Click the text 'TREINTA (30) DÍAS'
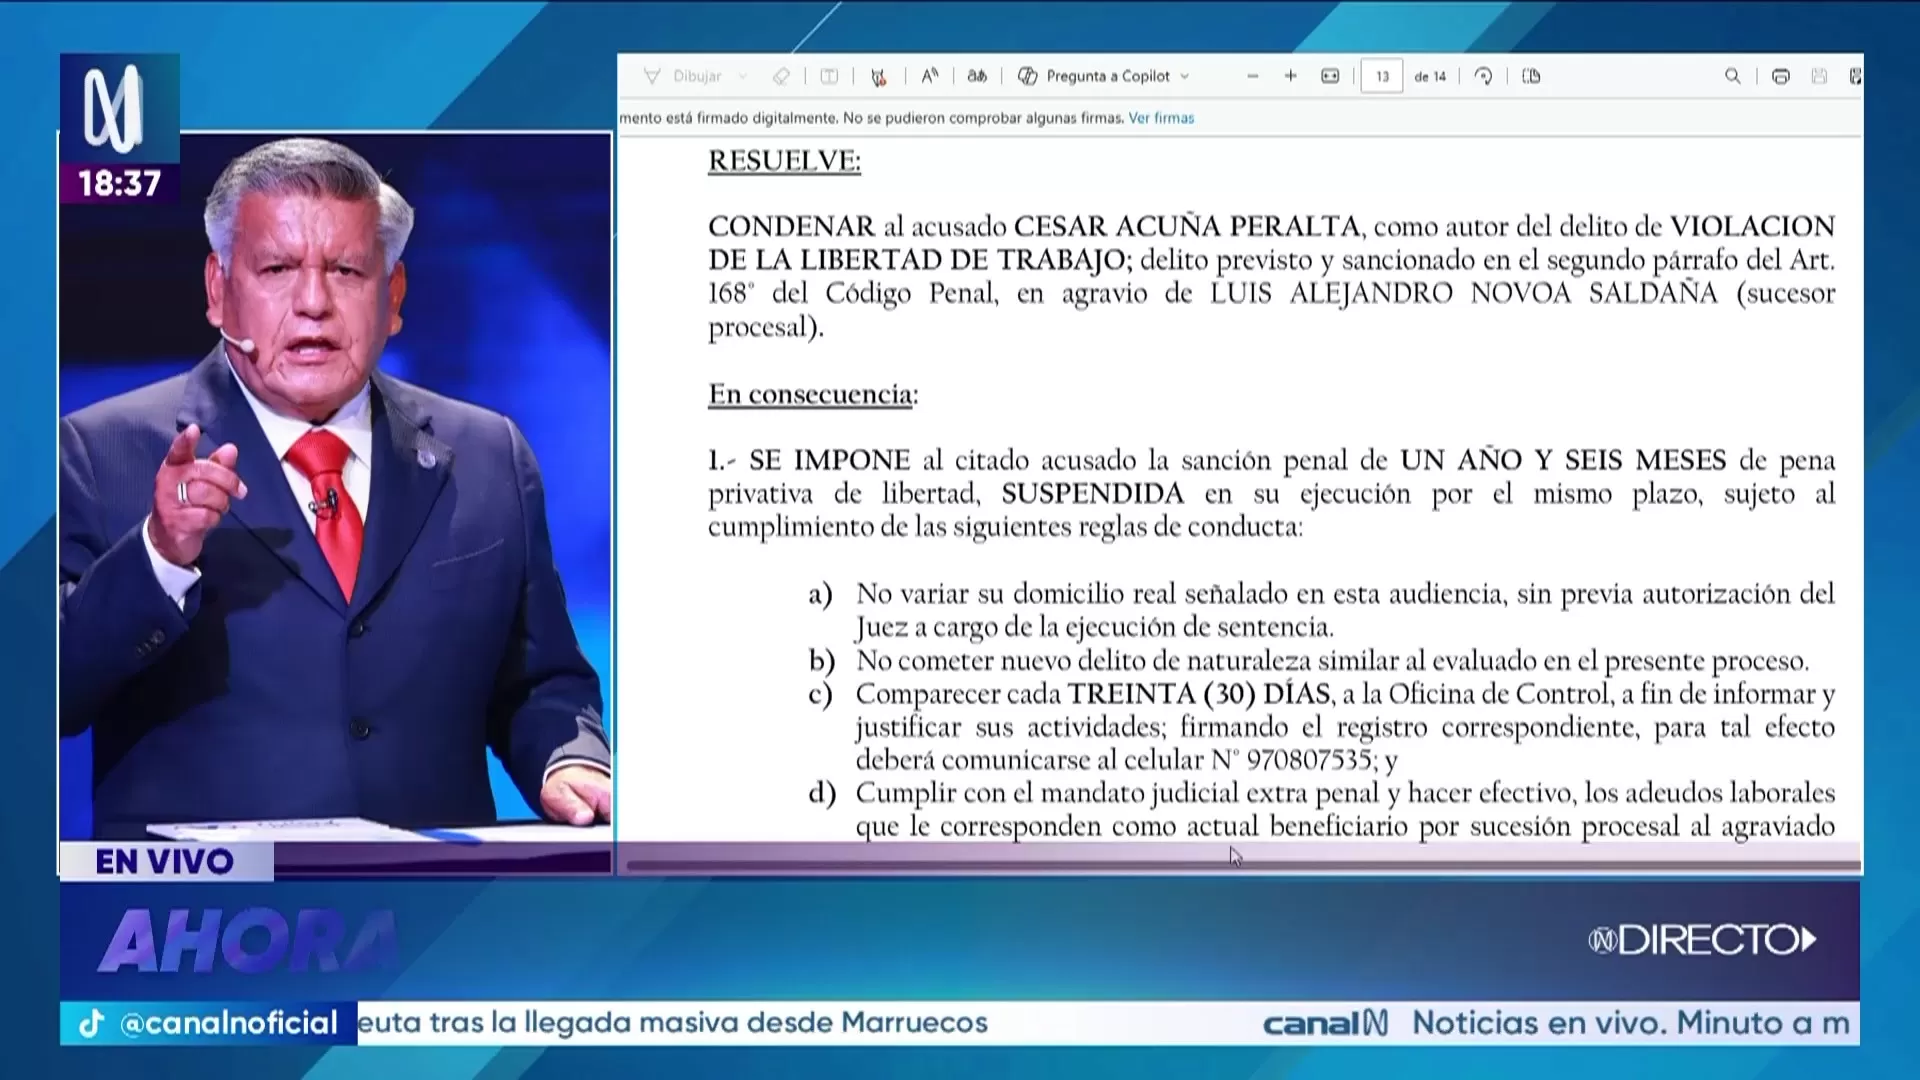This screenshot has width=1920, height=1080. (1199, 694)
